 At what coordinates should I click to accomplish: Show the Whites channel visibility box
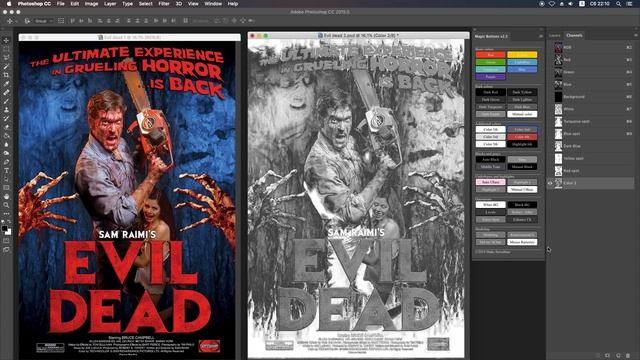pyautogui.click(x=550, y=109)
